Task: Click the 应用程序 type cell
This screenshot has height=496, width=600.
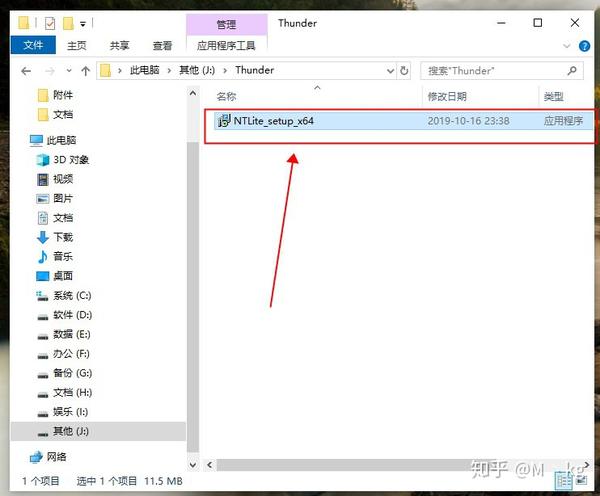Action: (563, 121)
